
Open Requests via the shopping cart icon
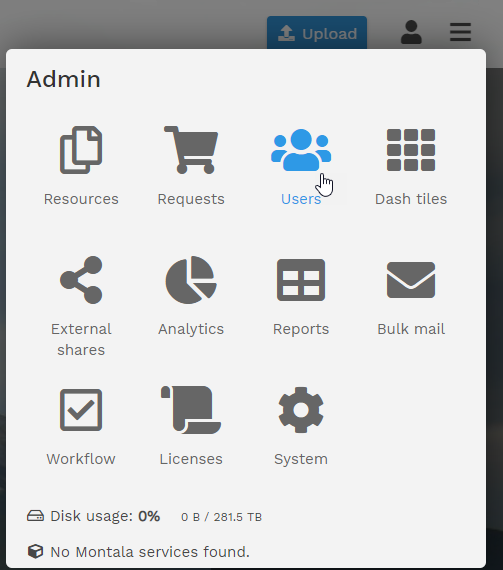point(191,150)
